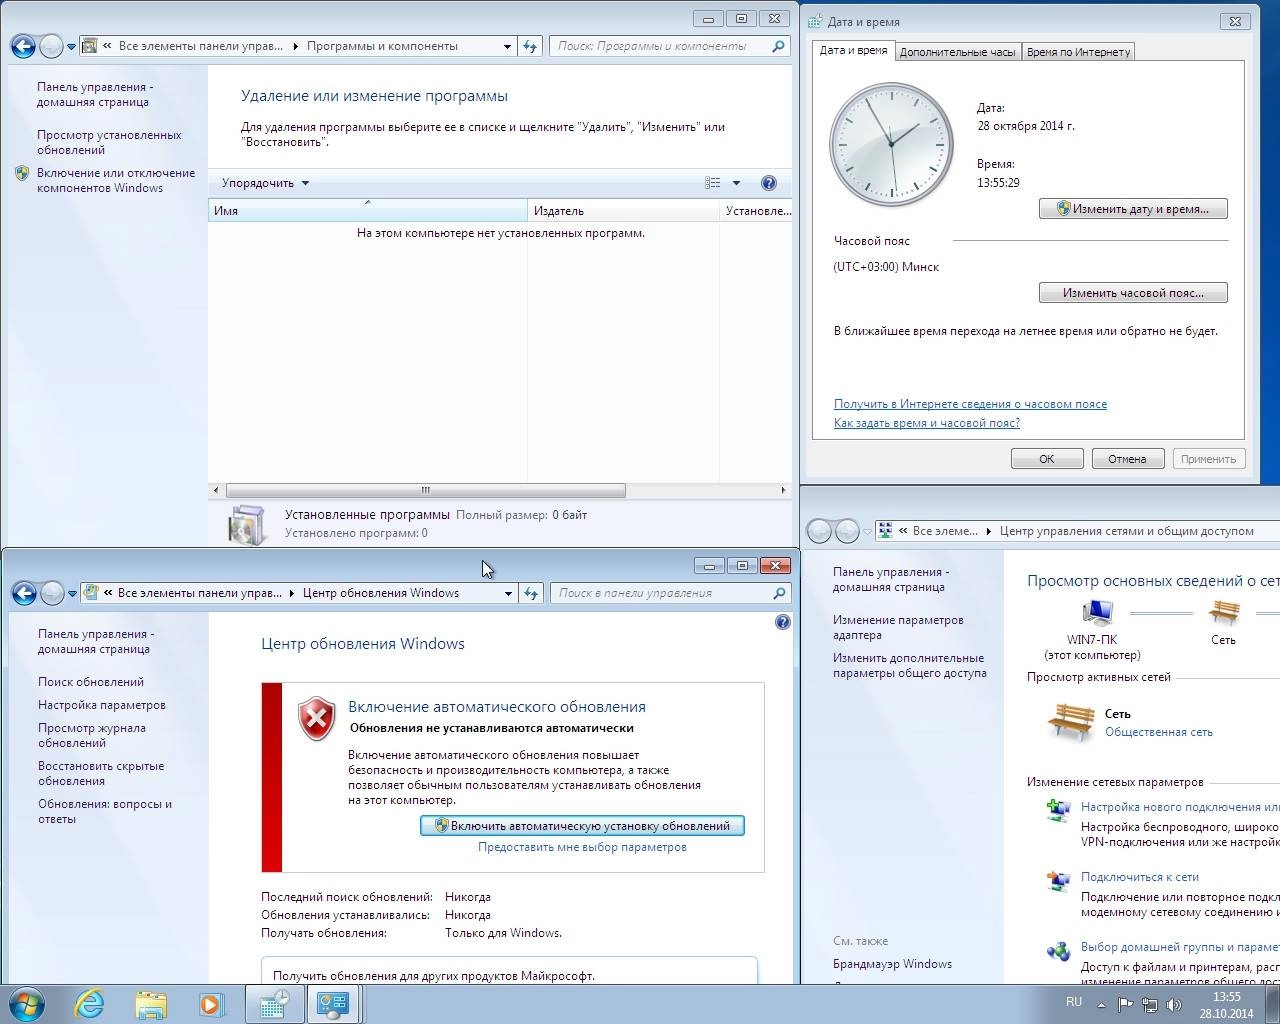1280x1024 pixels.
Task: Click refresh icon in Programs and Features address bar
Action: coord(530,46)
